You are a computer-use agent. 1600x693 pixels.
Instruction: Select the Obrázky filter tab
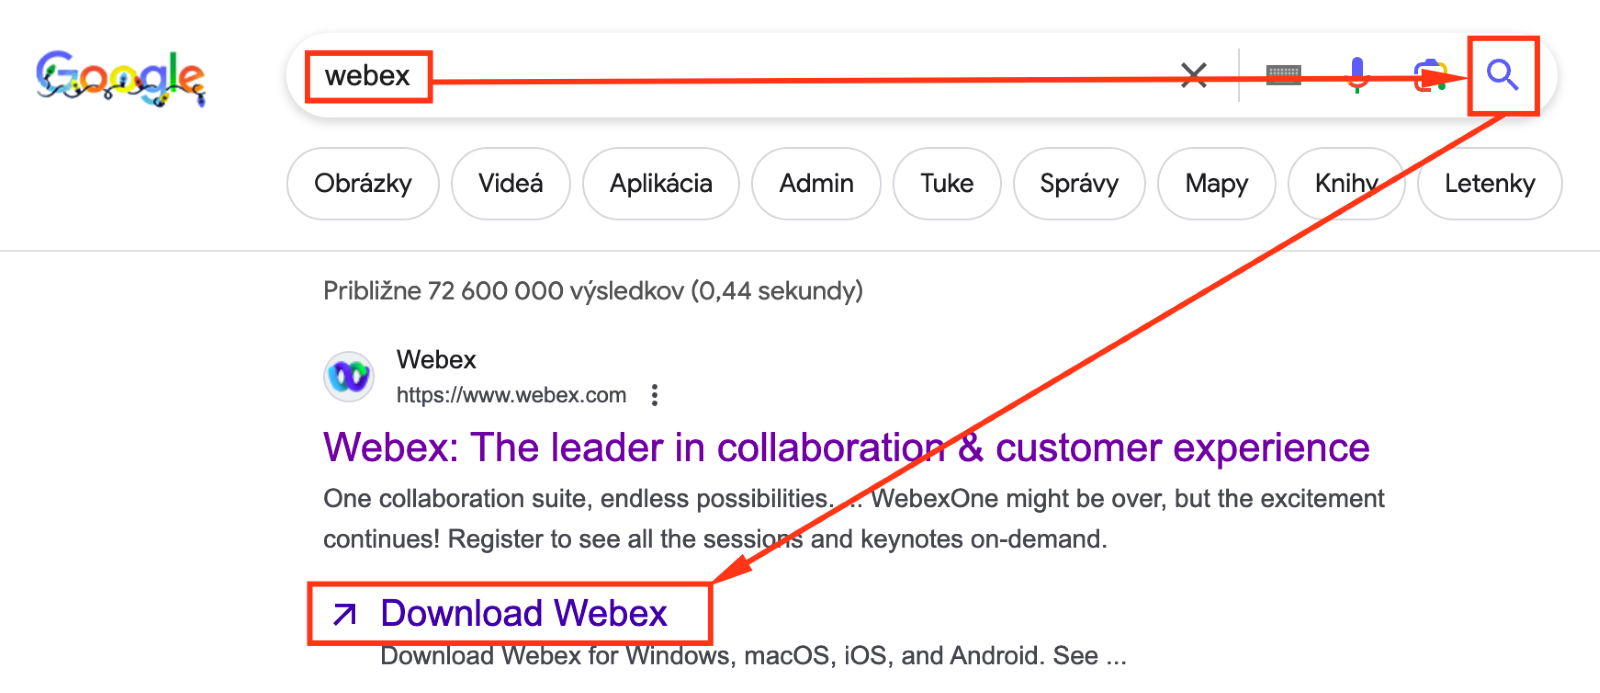tap(362, 184)
